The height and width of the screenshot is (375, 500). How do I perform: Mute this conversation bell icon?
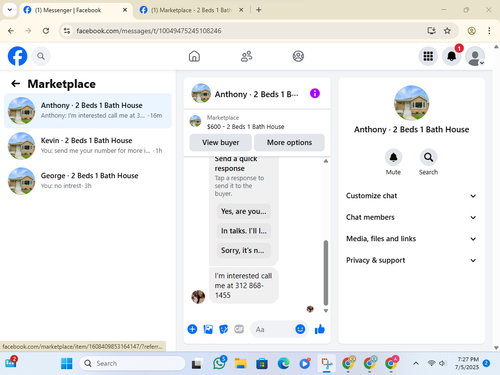pos(393,157)
